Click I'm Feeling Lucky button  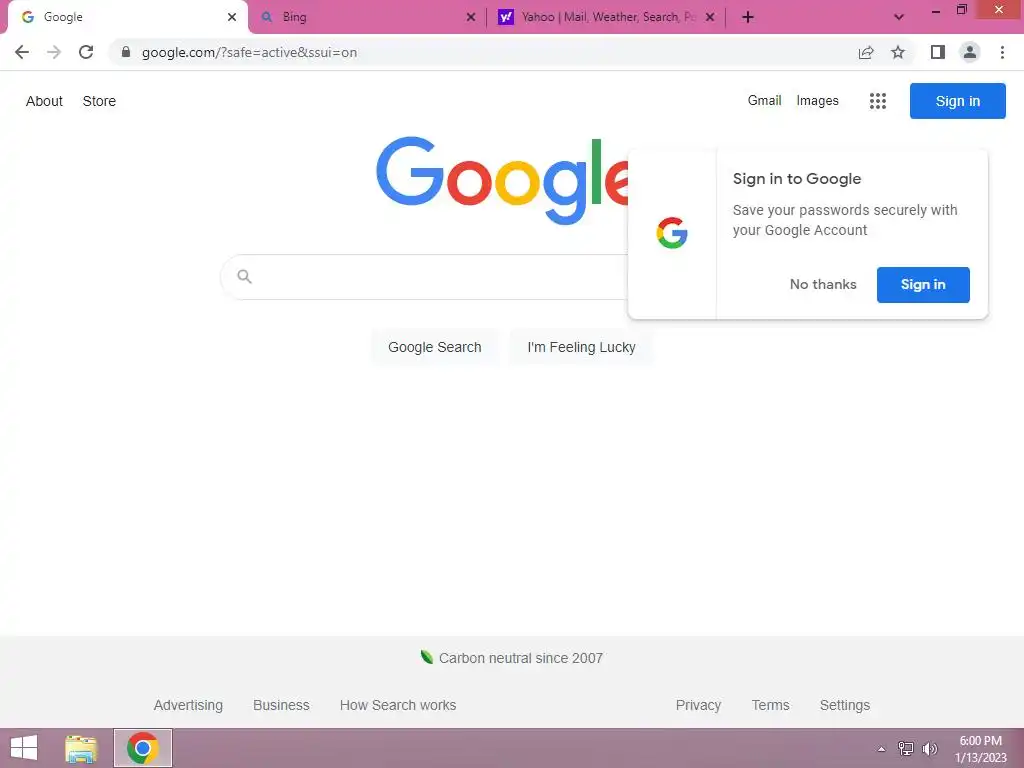pyautogui.click(x=581, y=347)
